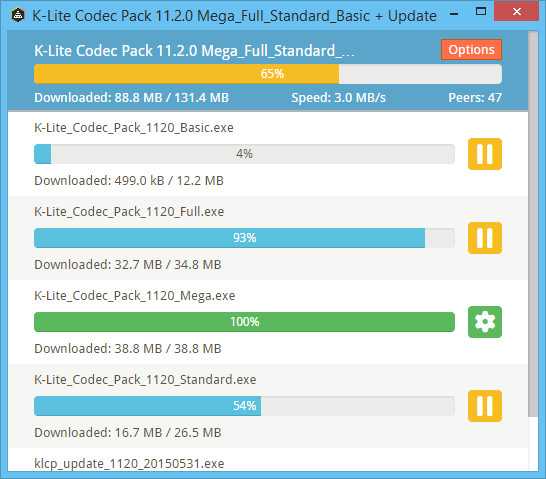Viewport: 546px width, 479px height.
Task: Select the K-Lite_Codec_Pack_1120_Standard.exe file name
Action: point(145,380)
